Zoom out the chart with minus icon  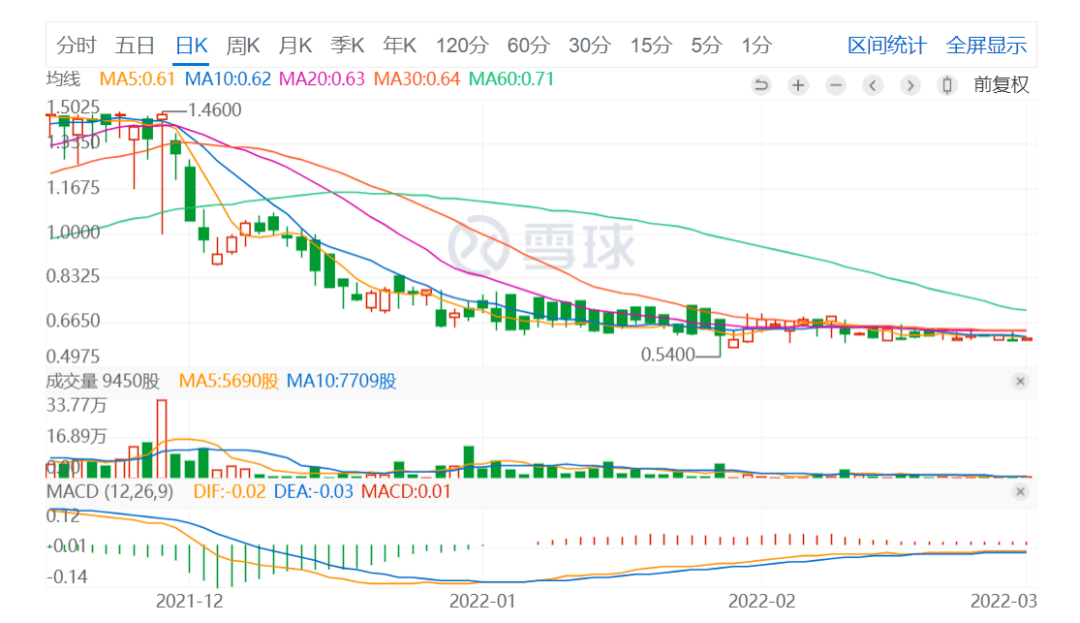click(x=836, y=85)
